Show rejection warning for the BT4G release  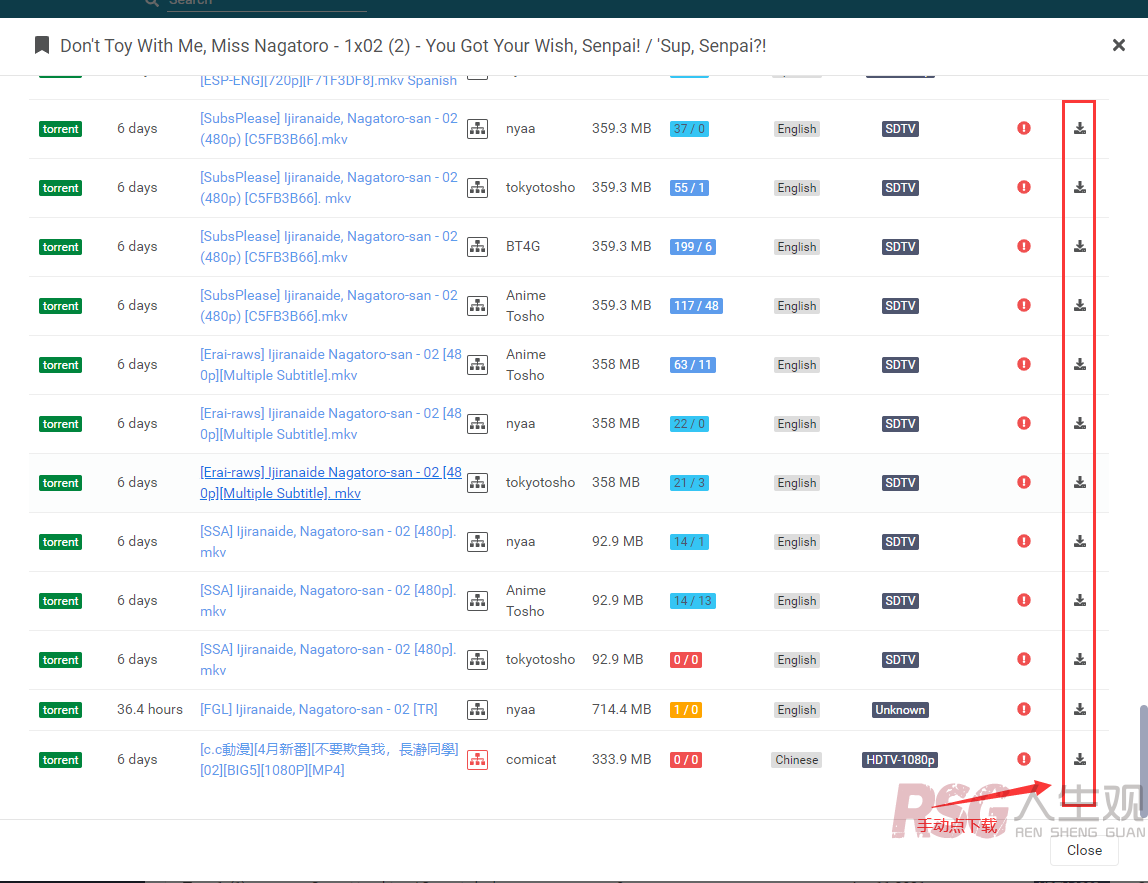point(1024,246)
